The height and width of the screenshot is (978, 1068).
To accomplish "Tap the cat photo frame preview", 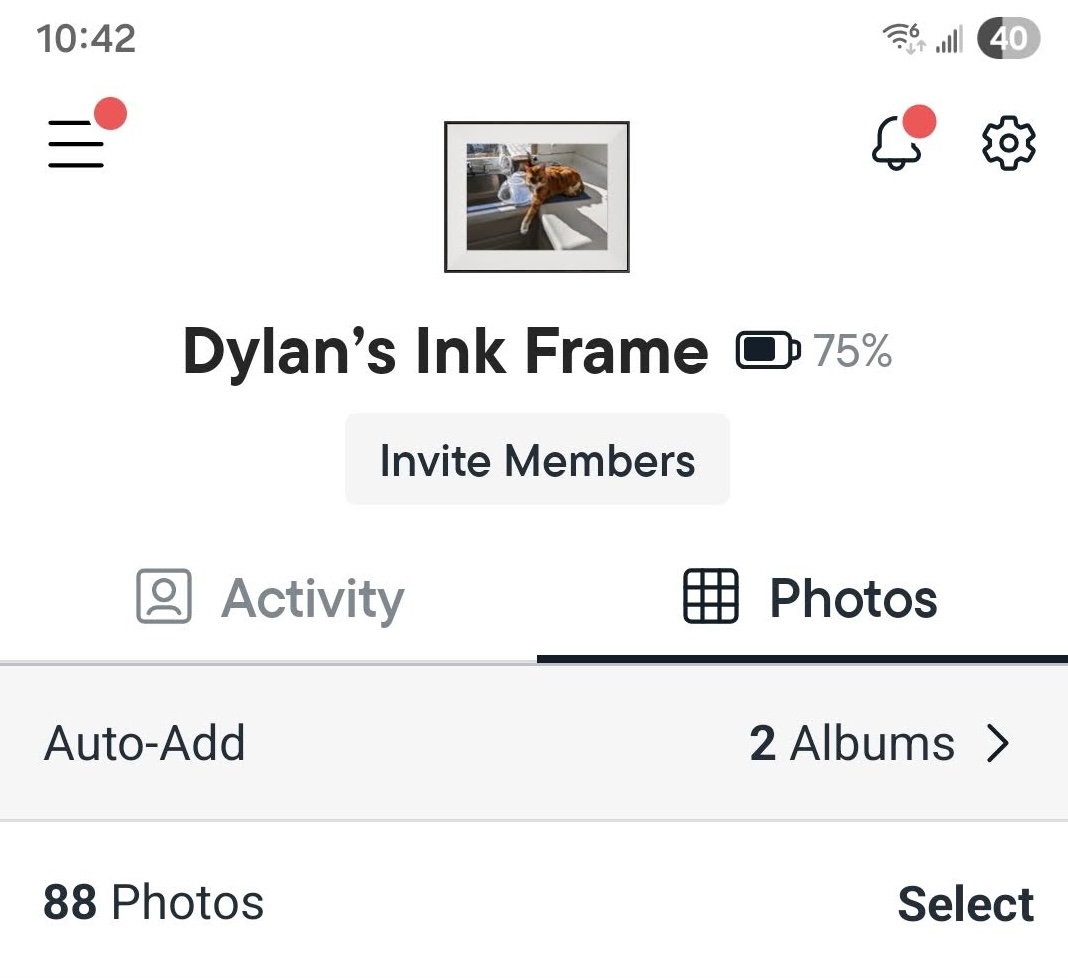I will point(537,197).
